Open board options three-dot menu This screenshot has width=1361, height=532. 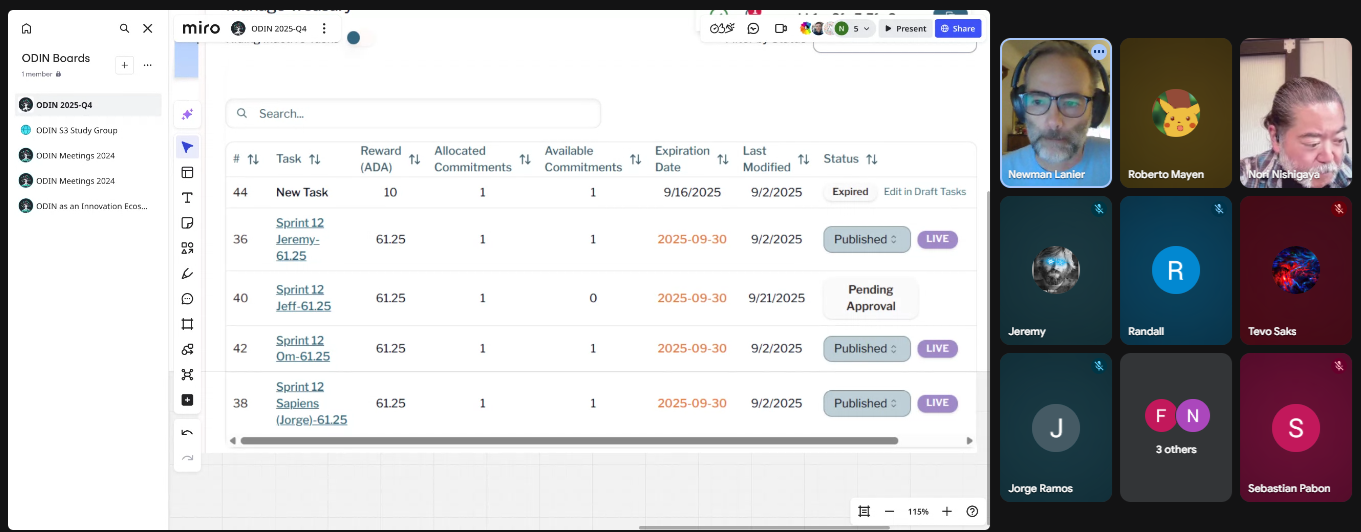coord(324,29)
